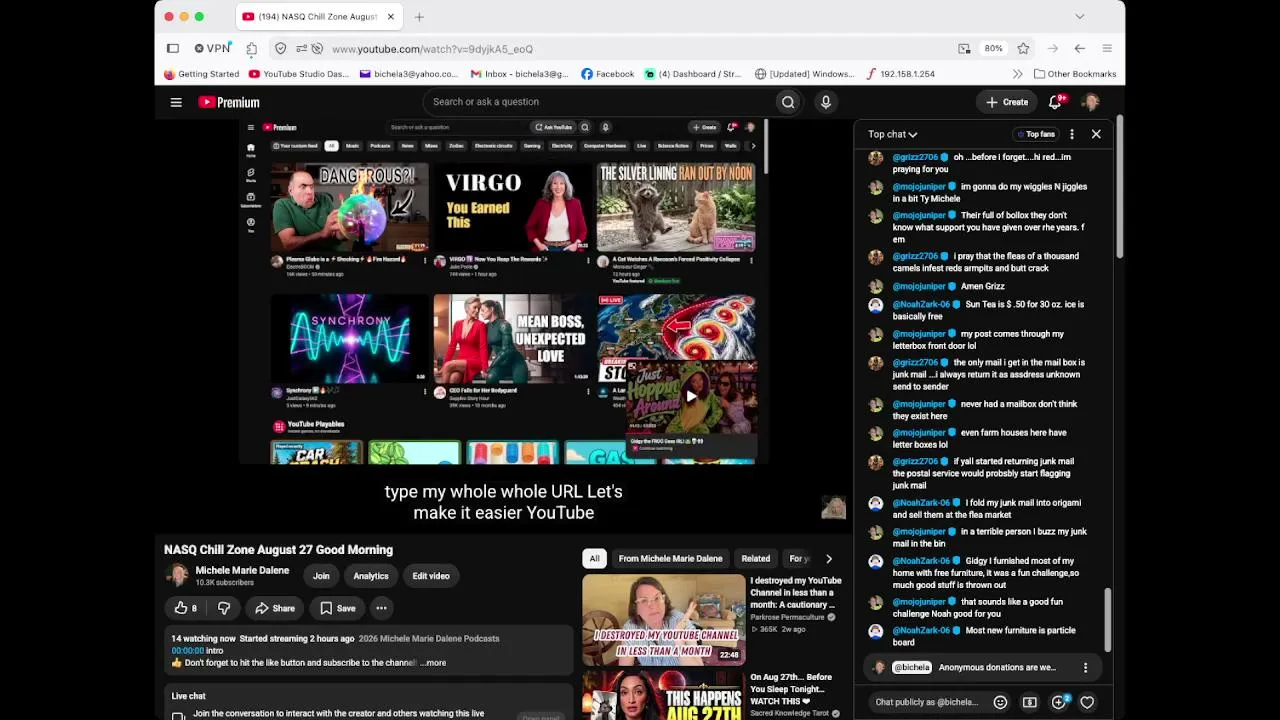The image size is (1280, 720).
Task: Change page zoom from 80% badge
Action: tap(993, 48)
